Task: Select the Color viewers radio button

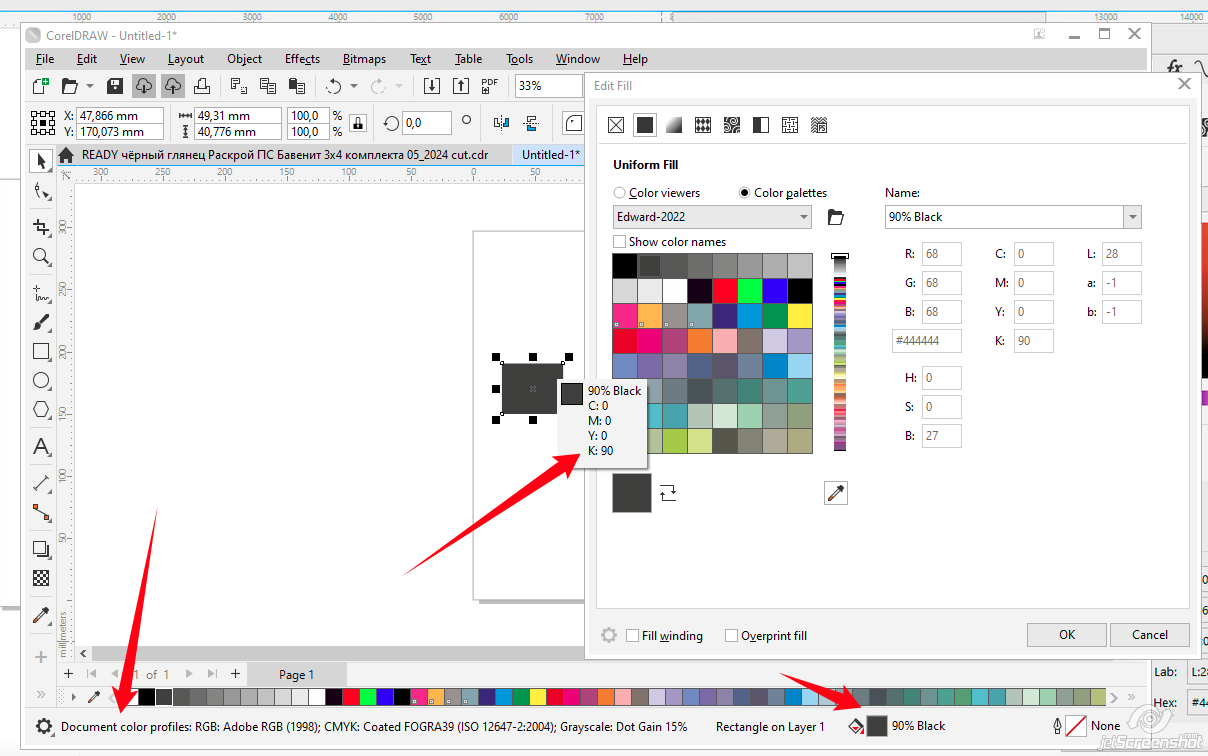Action: click(x=620, y=193)
